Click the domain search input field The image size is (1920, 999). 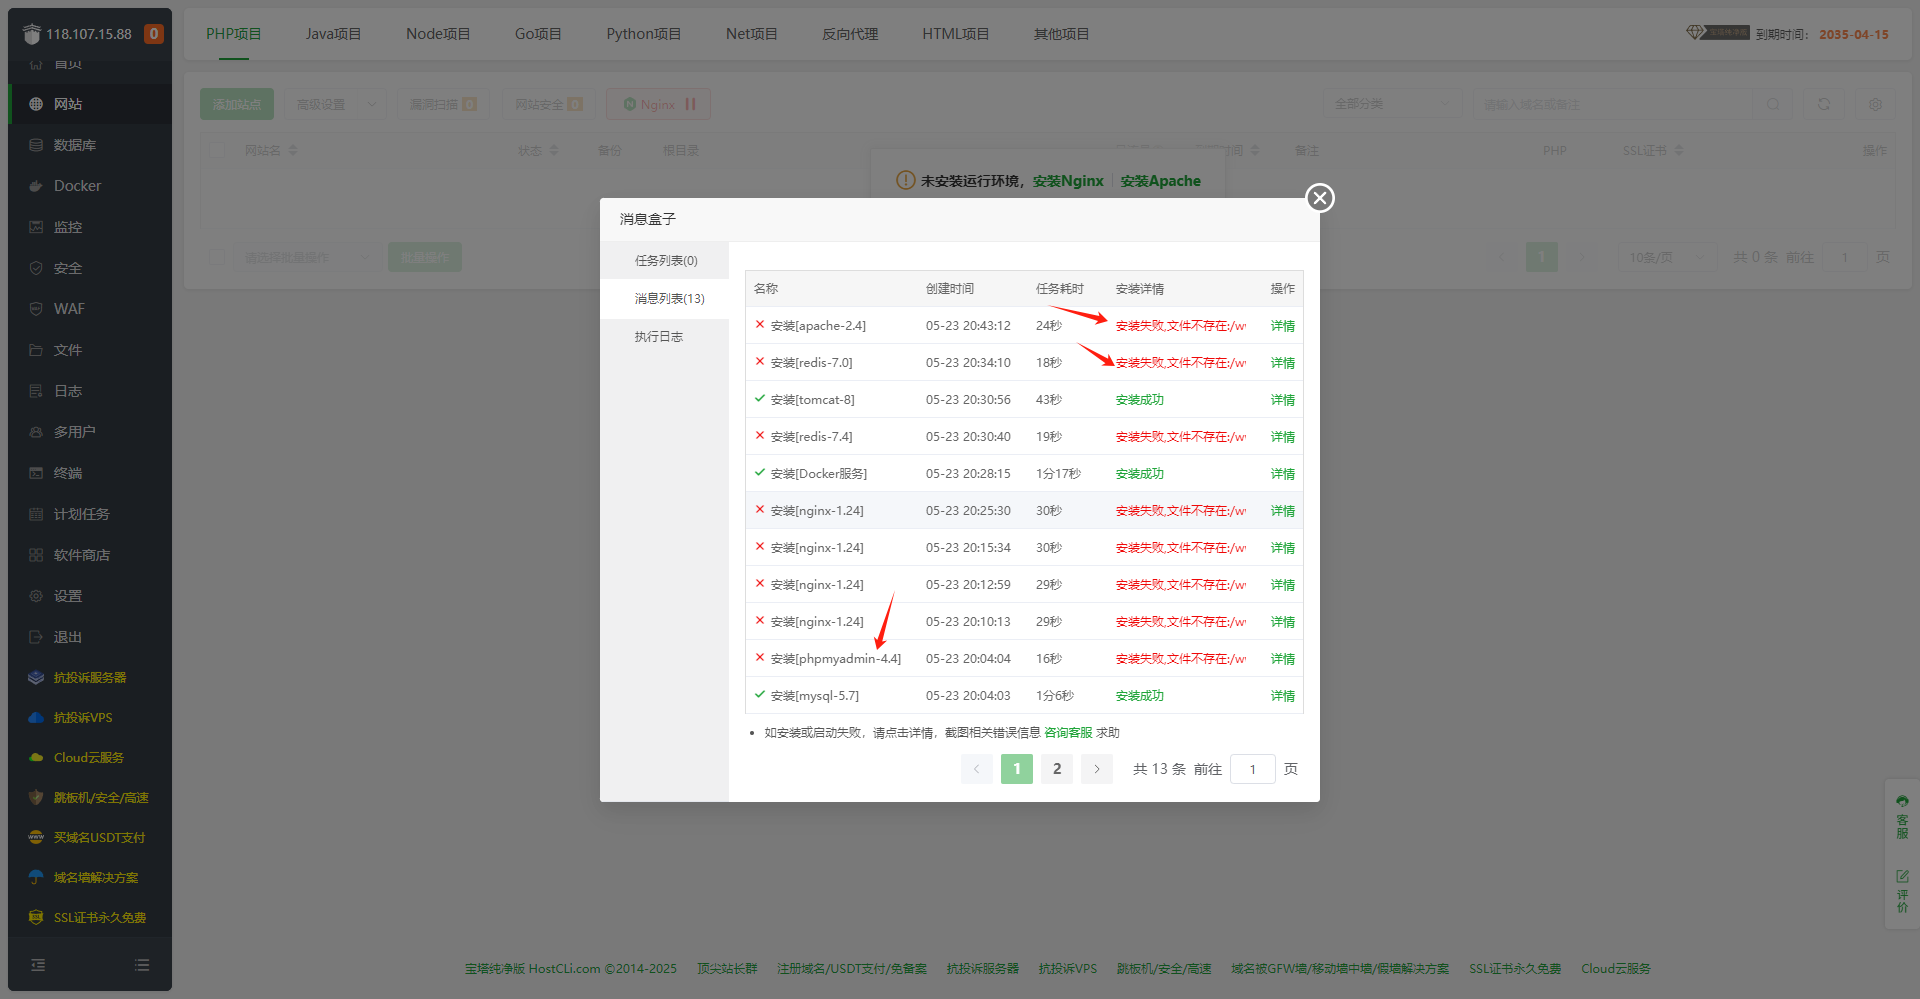(1612, 104)
